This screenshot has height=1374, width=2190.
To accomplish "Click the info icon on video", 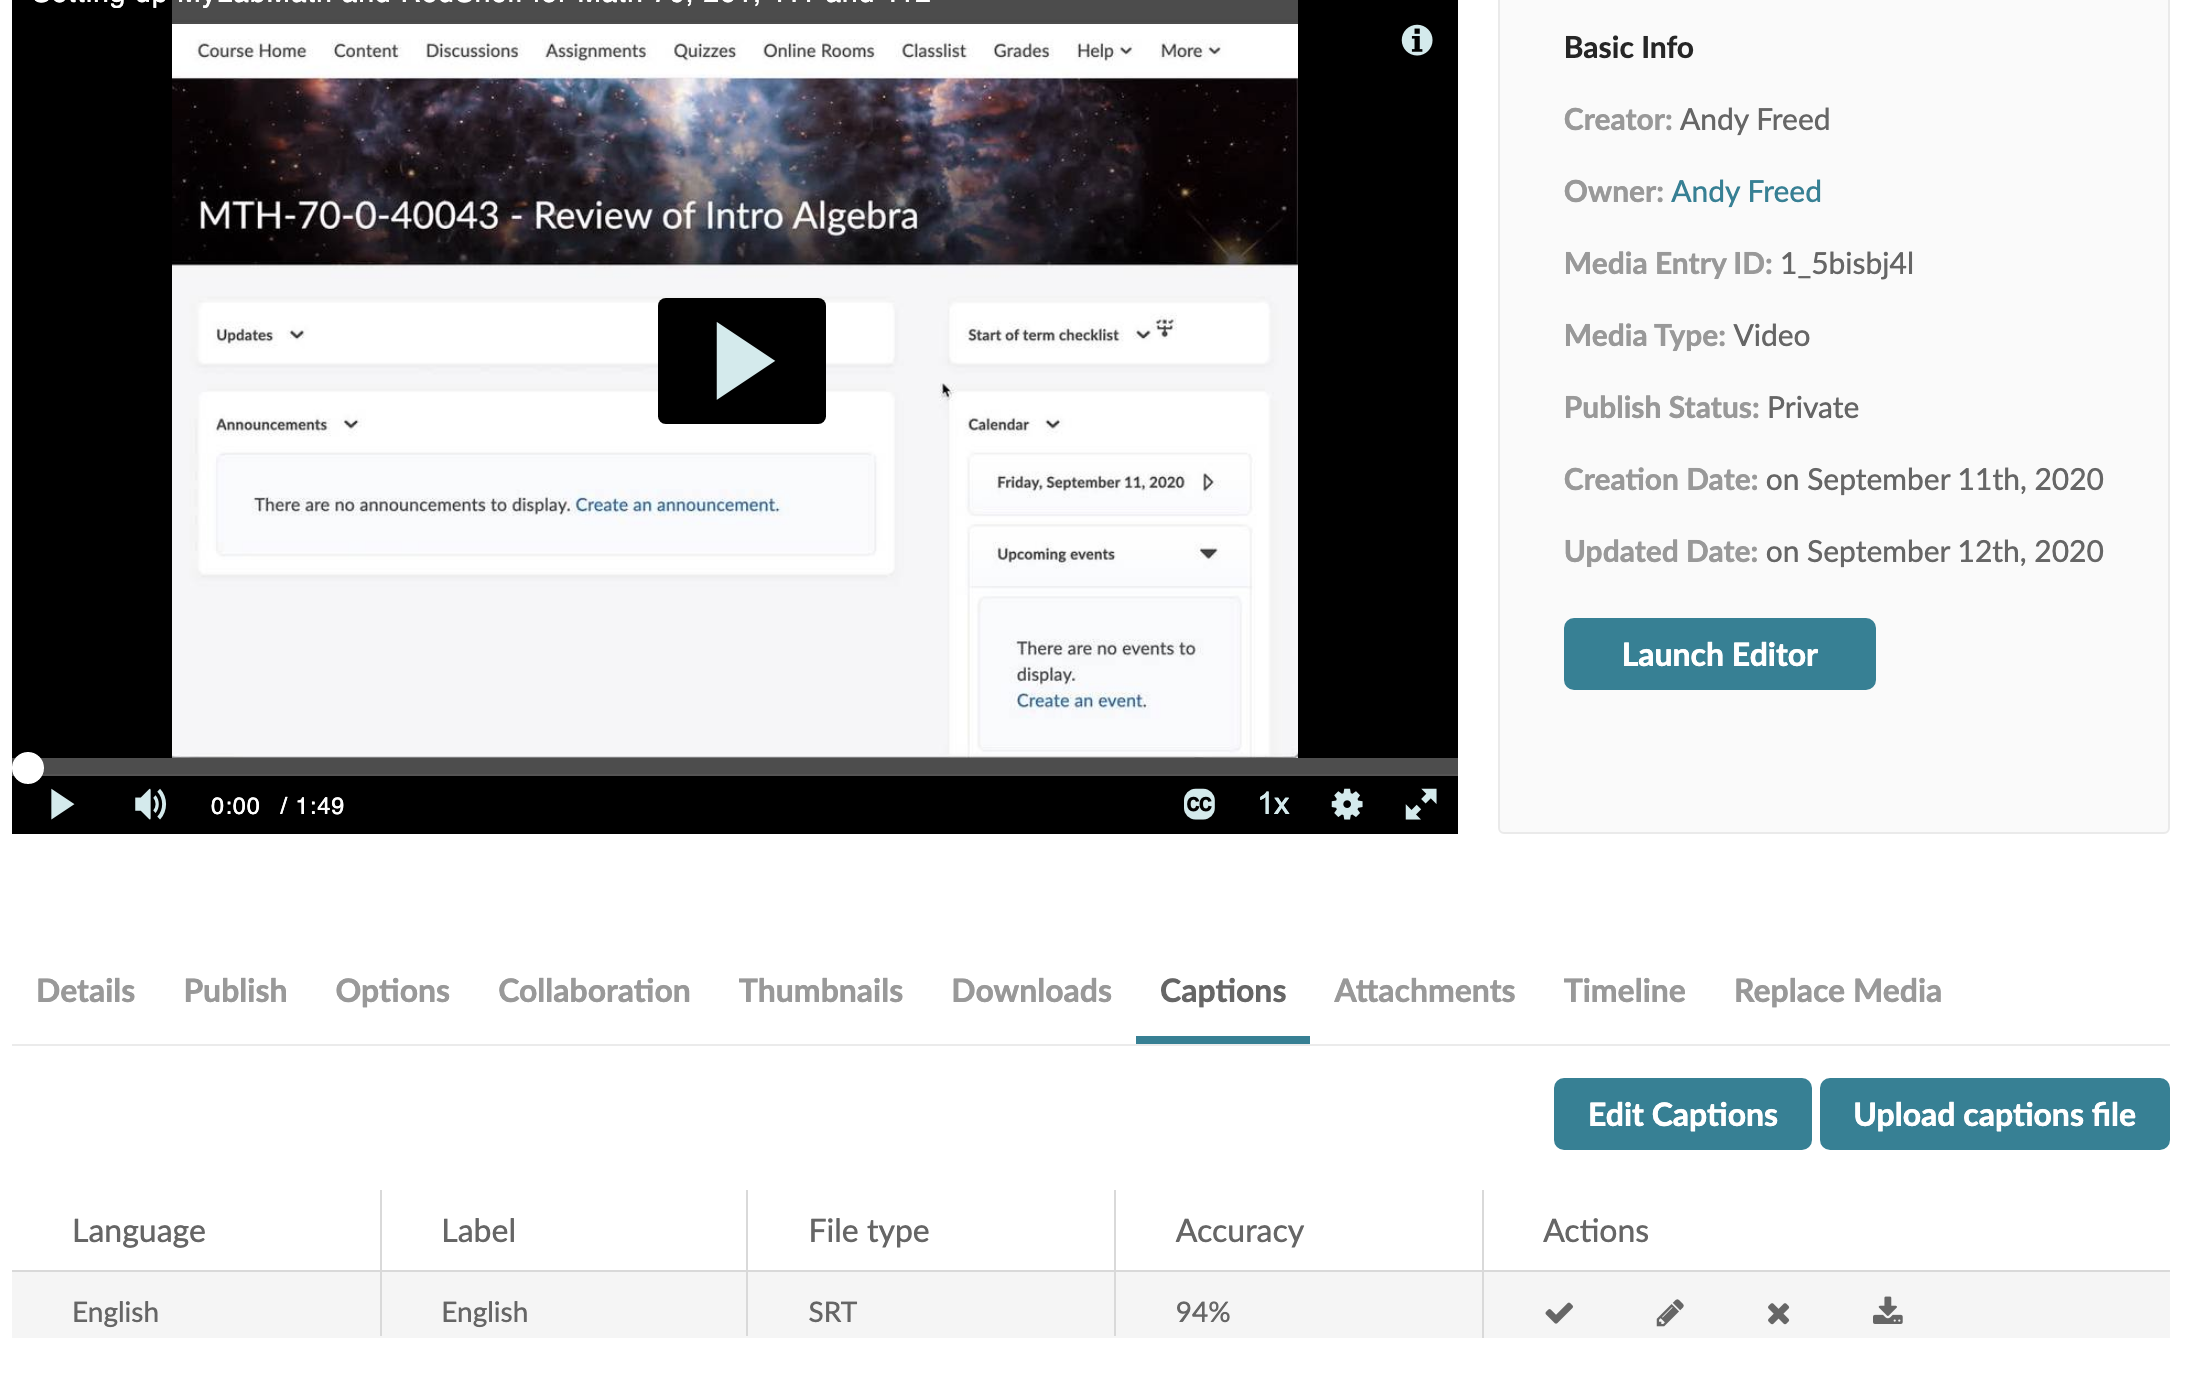I will pos(1416,41).
